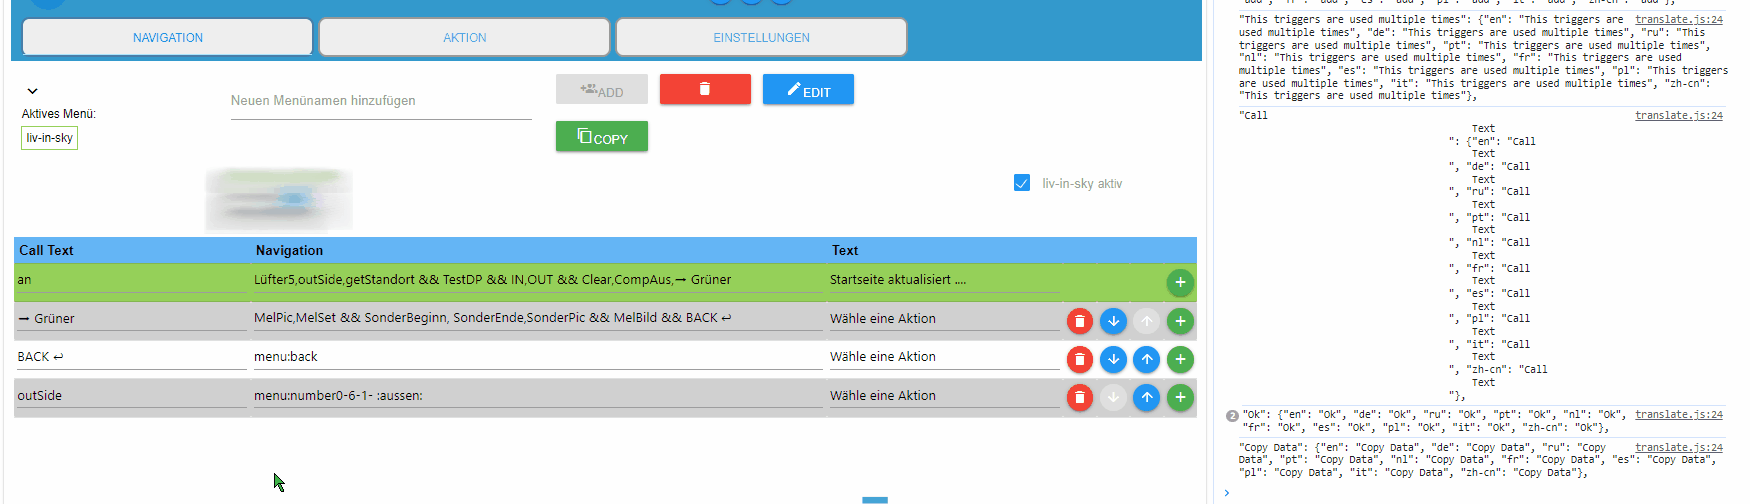Move the BACK row up
Screen dimensions: 1750x504
[x=1147, y=359]
